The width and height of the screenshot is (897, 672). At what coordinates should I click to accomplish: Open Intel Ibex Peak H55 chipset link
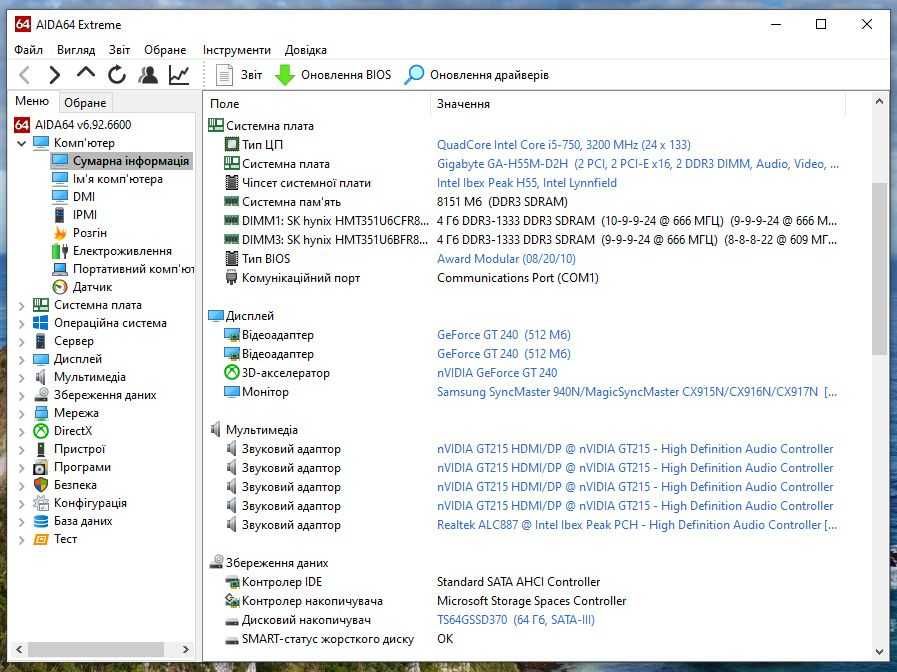(527, 183)
